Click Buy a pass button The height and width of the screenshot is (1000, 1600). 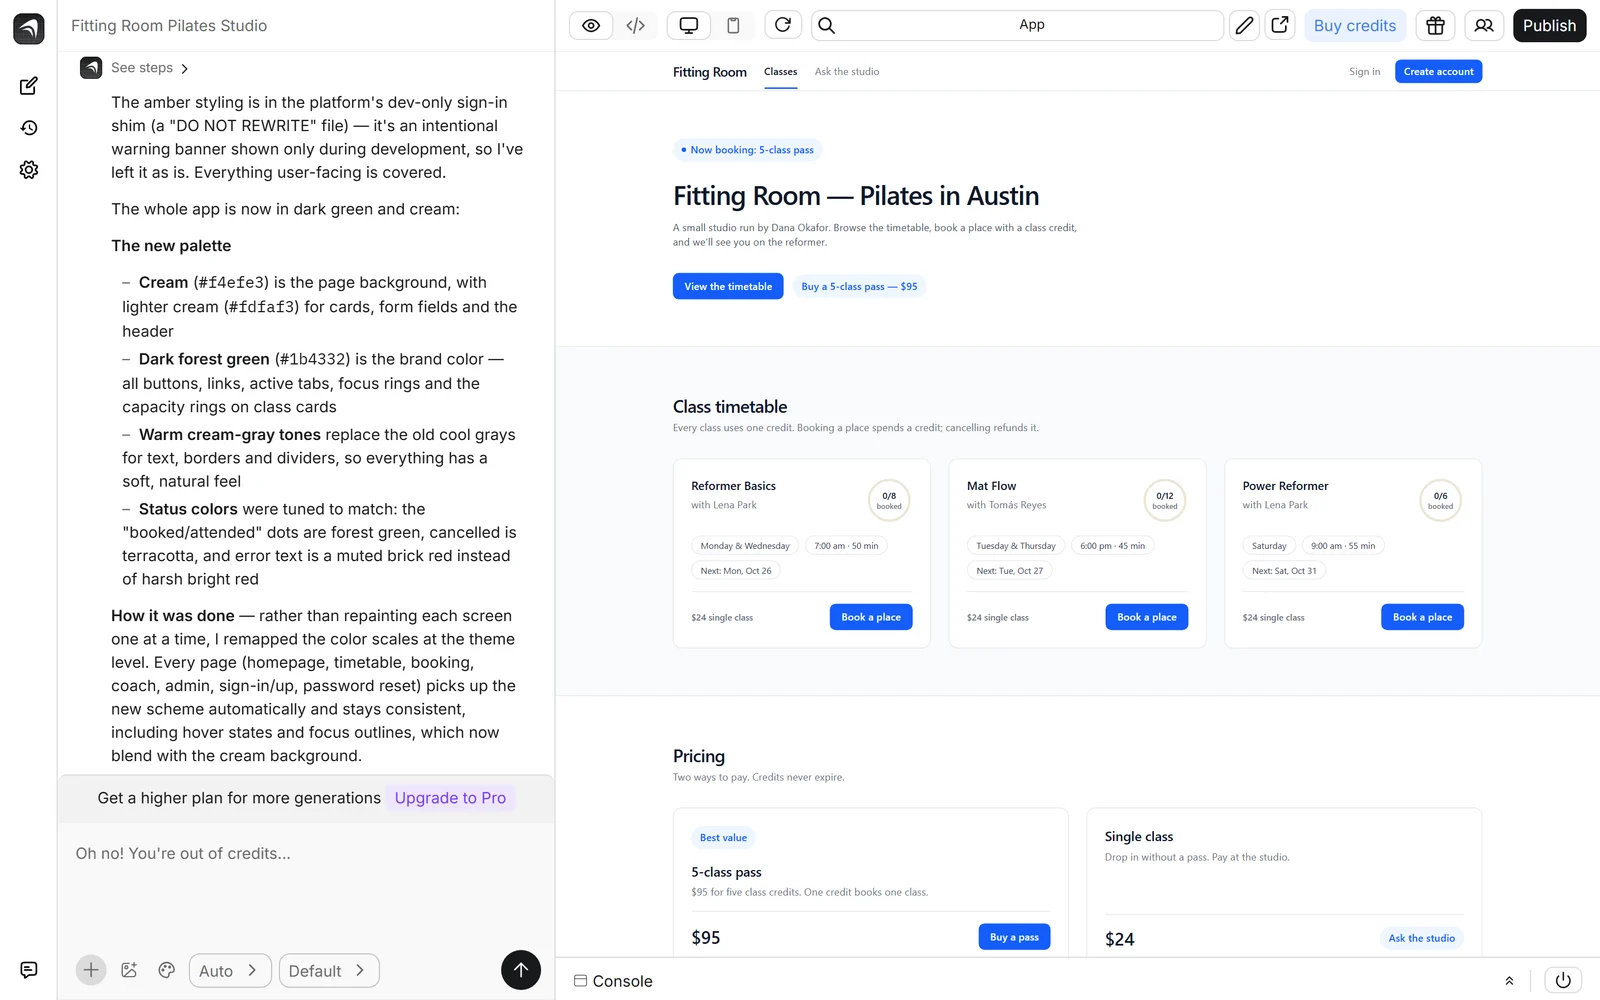1014,937
